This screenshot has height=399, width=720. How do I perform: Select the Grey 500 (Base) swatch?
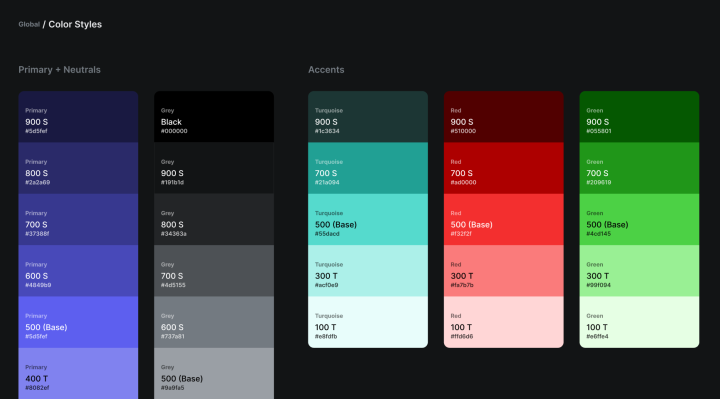click(x=214, y=373)
